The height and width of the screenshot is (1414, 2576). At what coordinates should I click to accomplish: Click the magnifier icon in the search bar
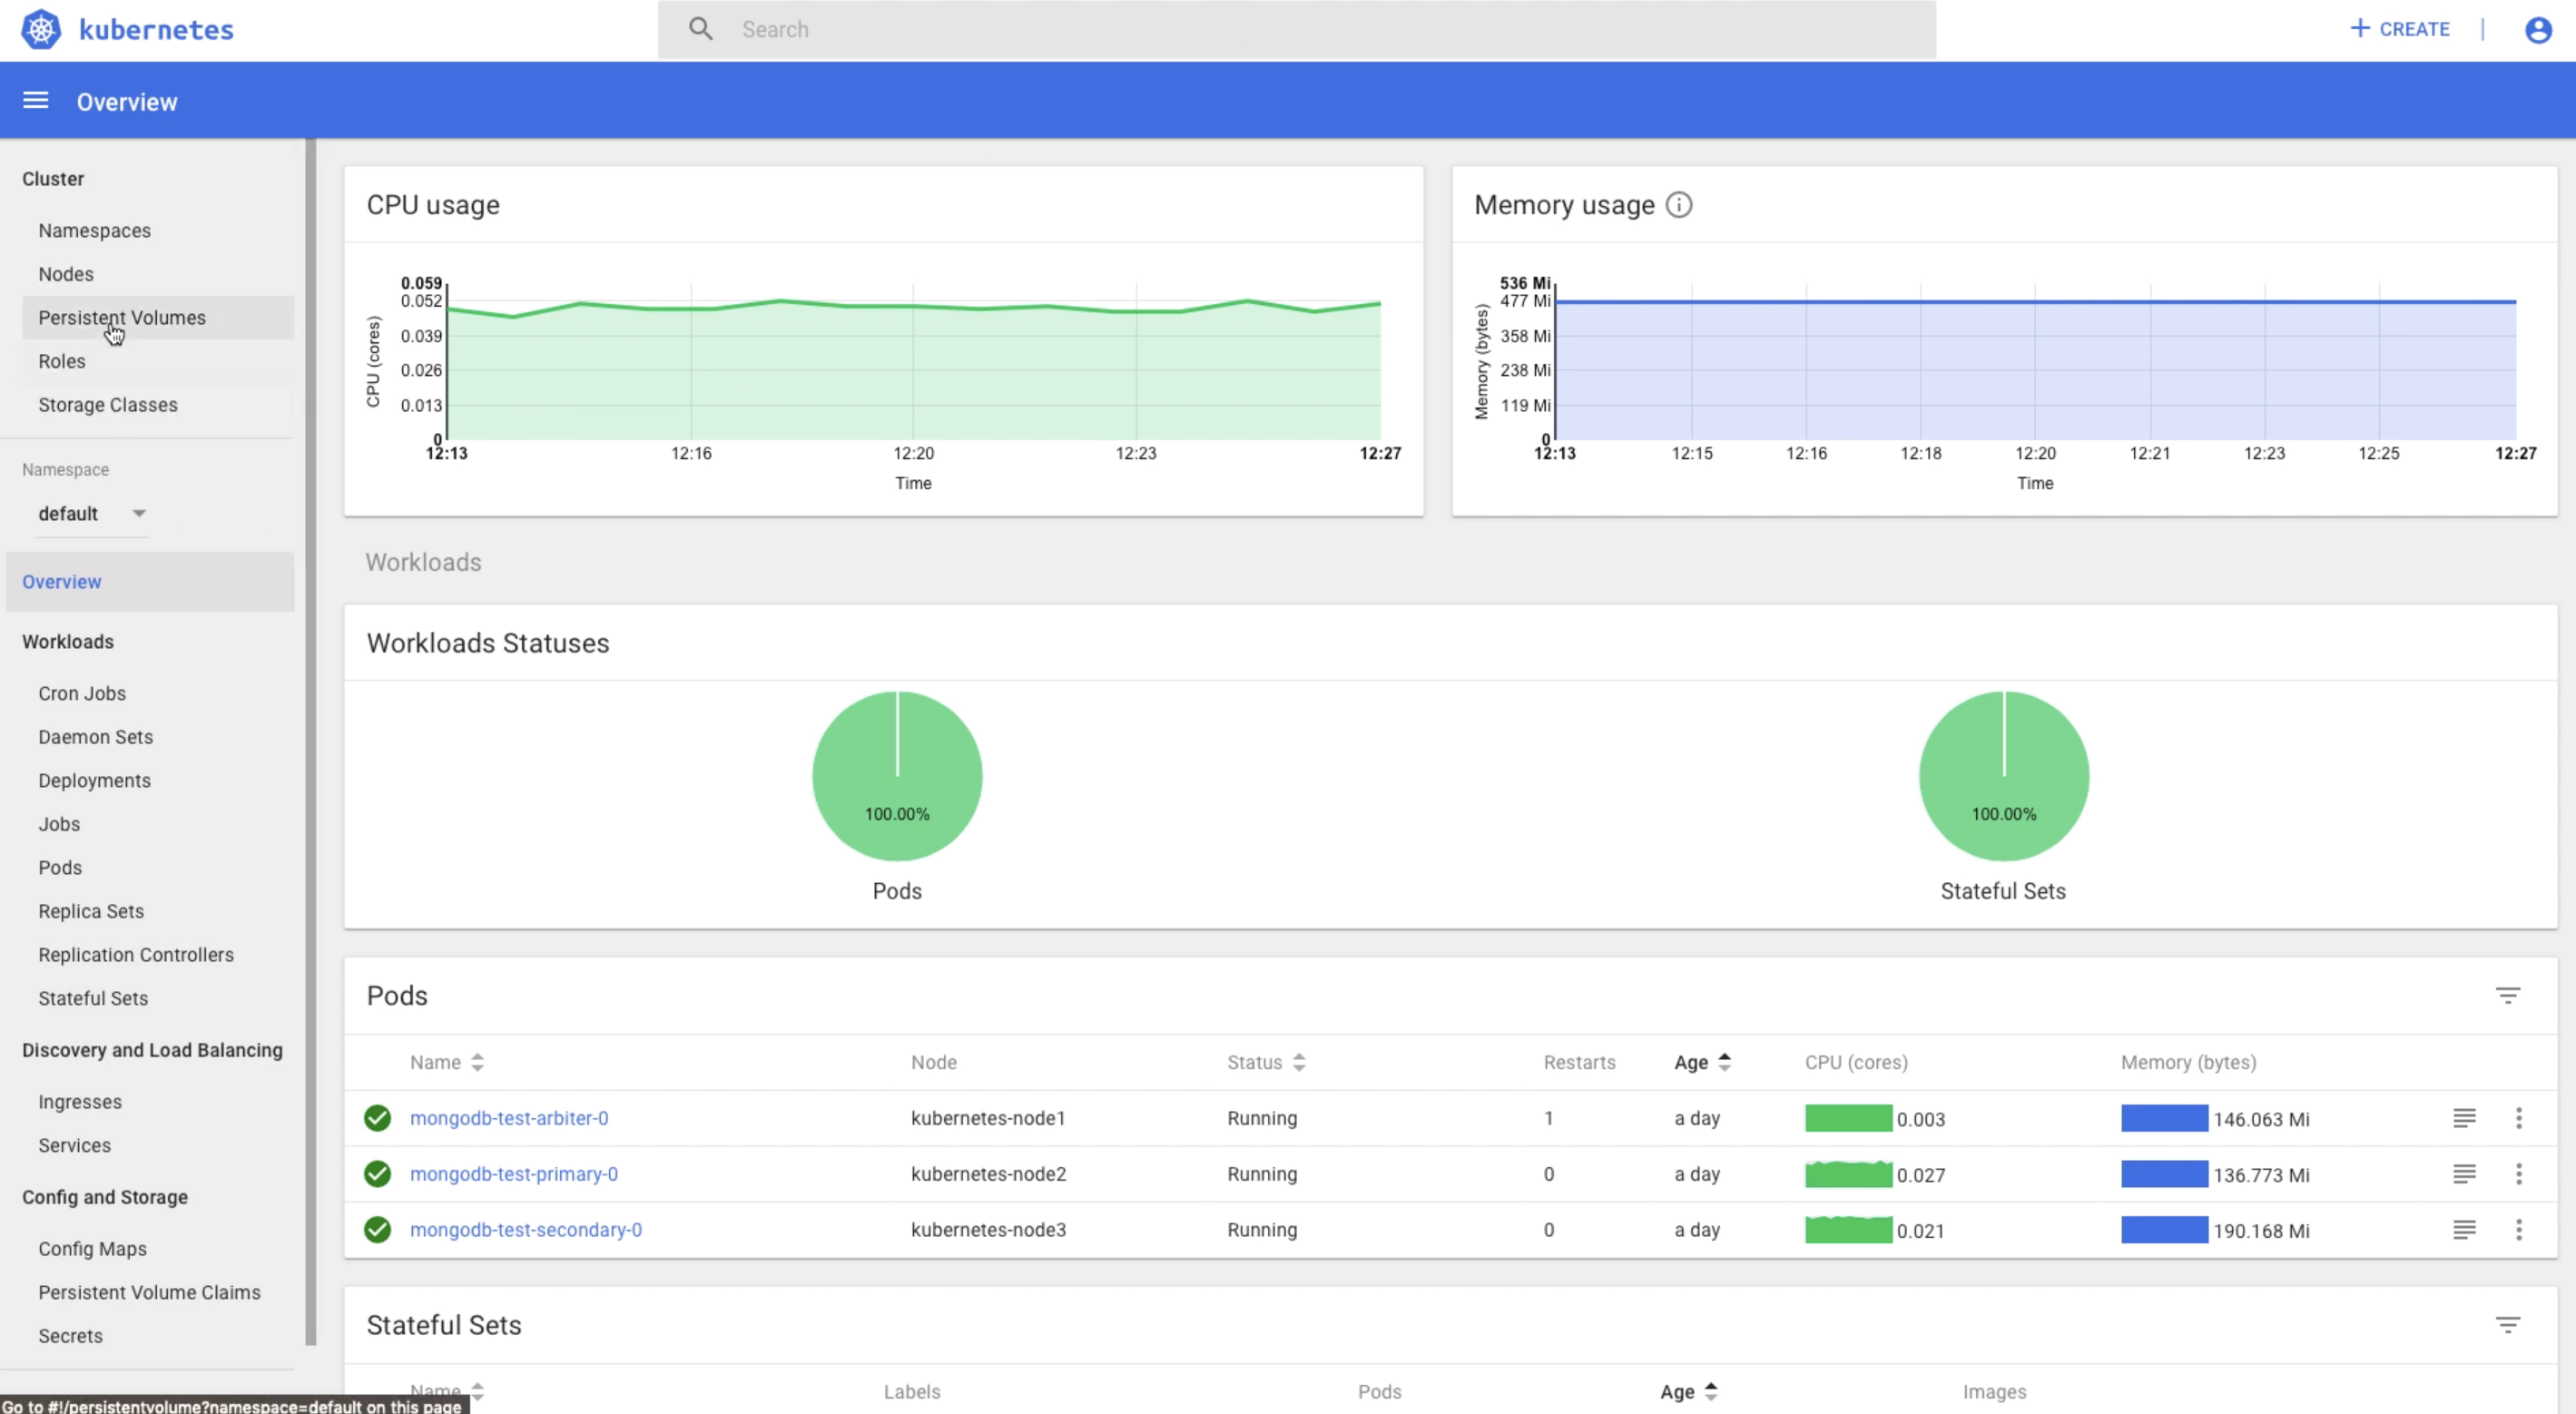point(700,29)
